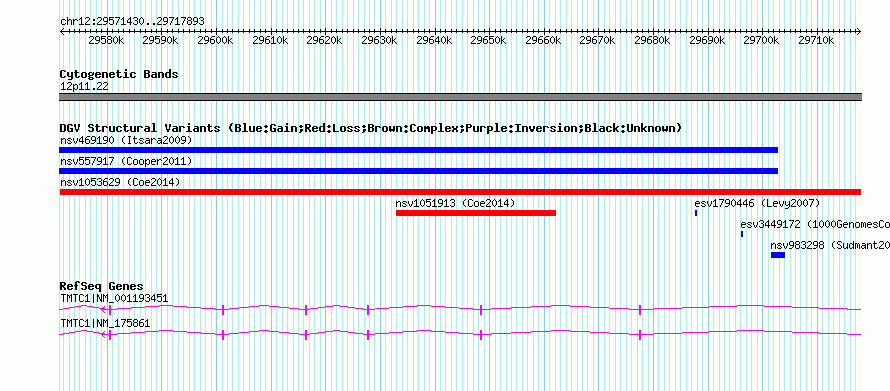Image resolution: width=890 pixels, height=391 pixels.
Task: Click the 29630k ruler tick label
Action: (x=379, y=40)
